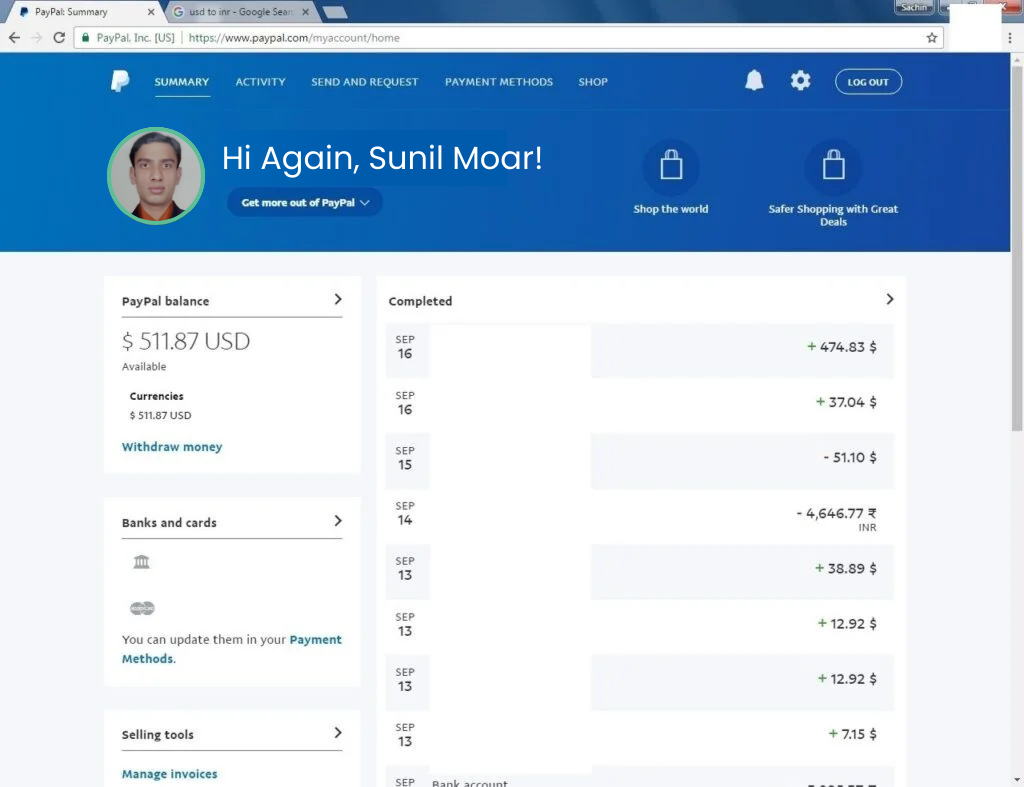
Task: Click Shop the world bag icon
Action: click(x=671, y=167)
